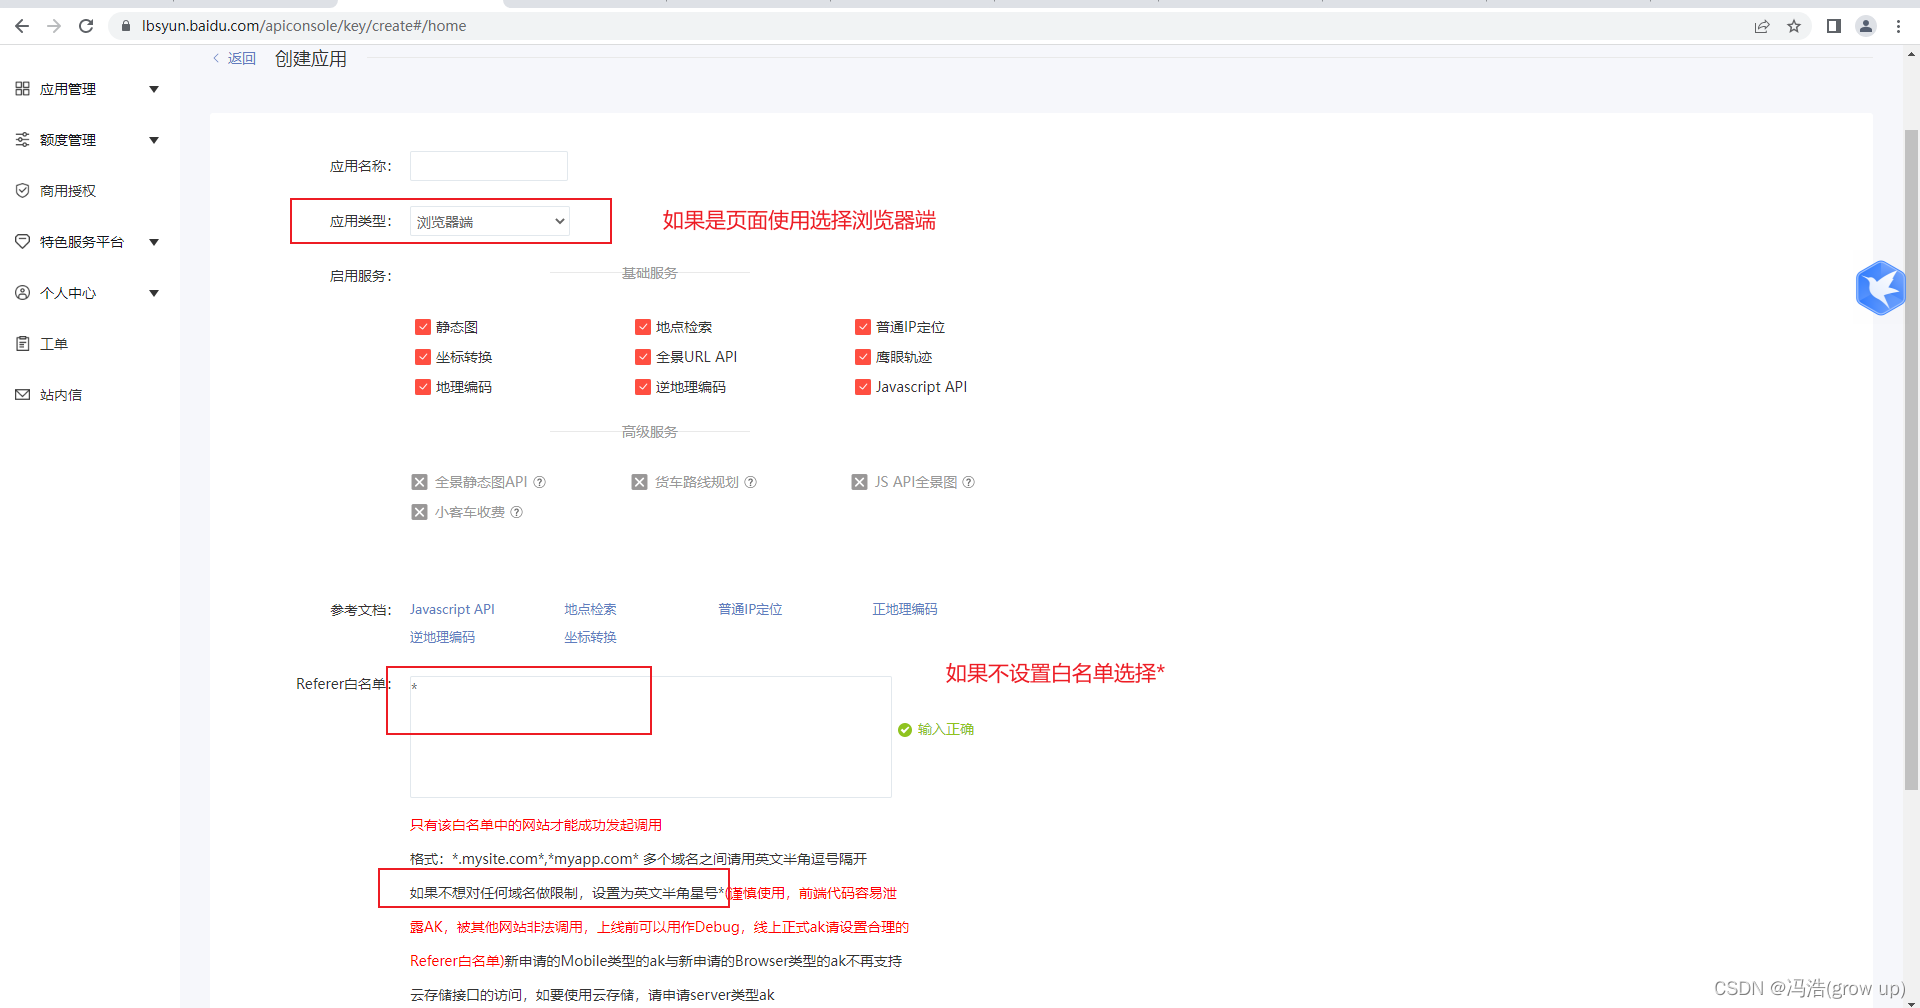Open 应用管理 sidebar item

tap(68, 89)
